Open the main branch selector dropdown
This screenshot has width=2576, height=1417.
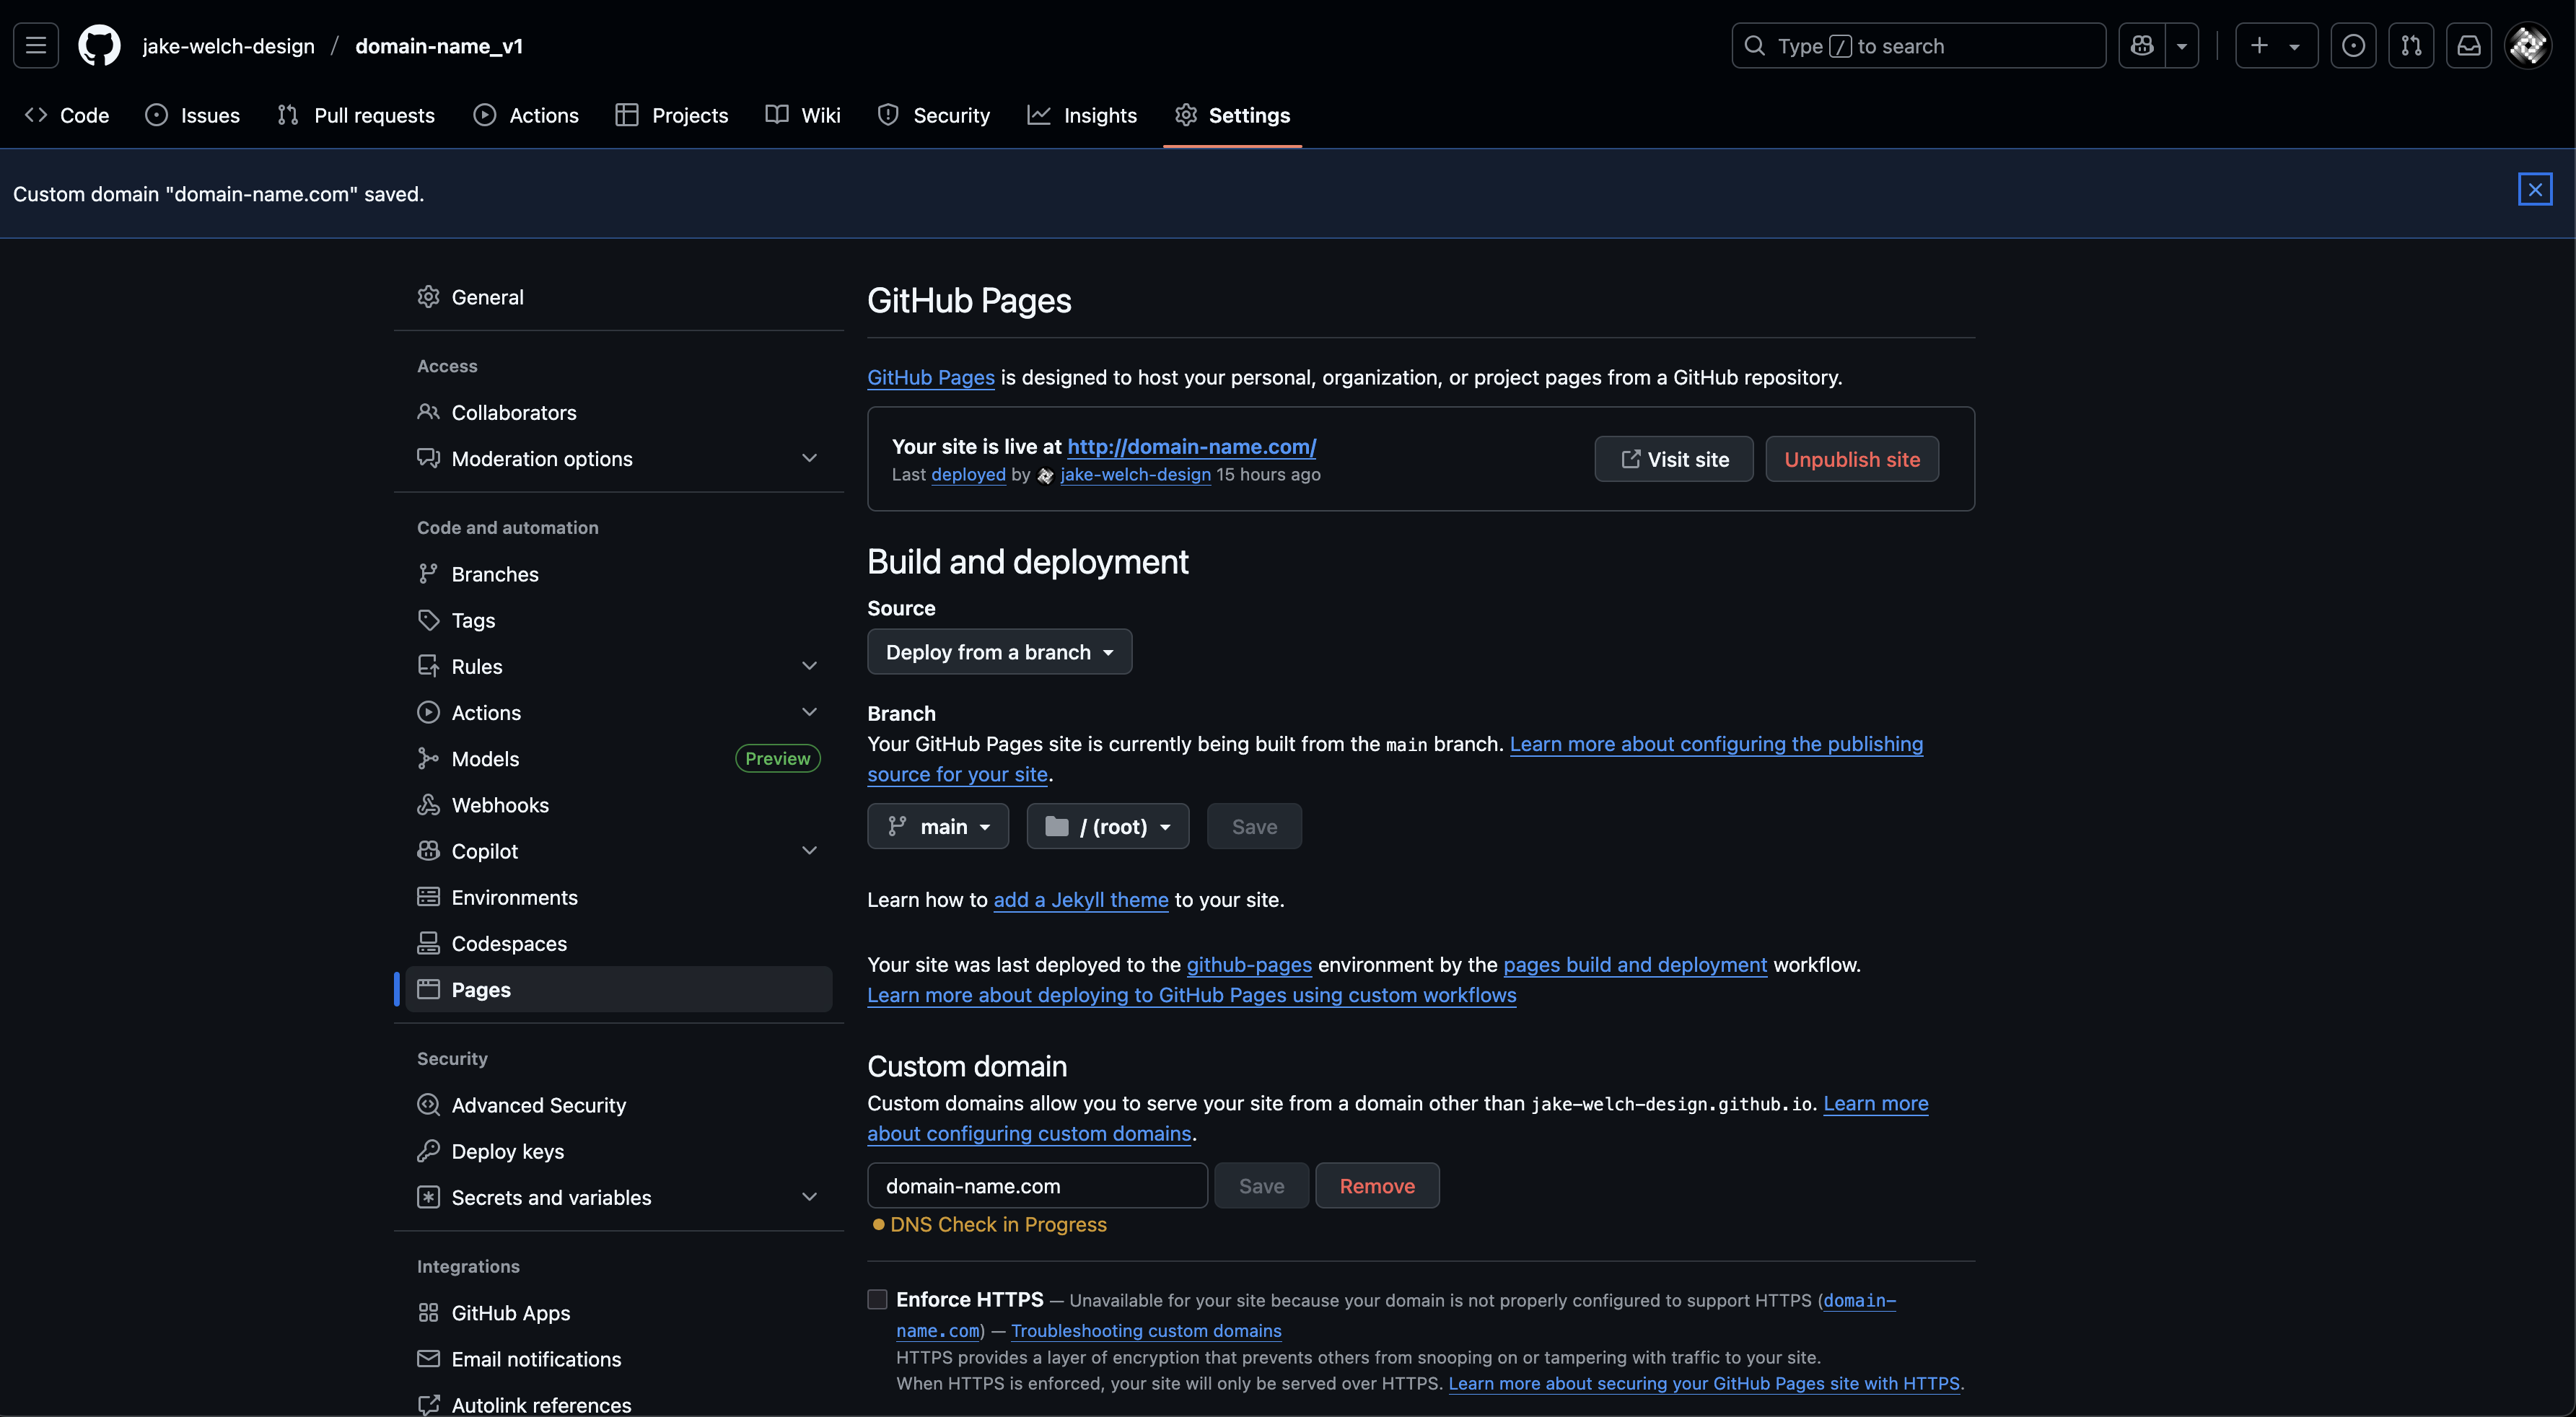(938, 826)
